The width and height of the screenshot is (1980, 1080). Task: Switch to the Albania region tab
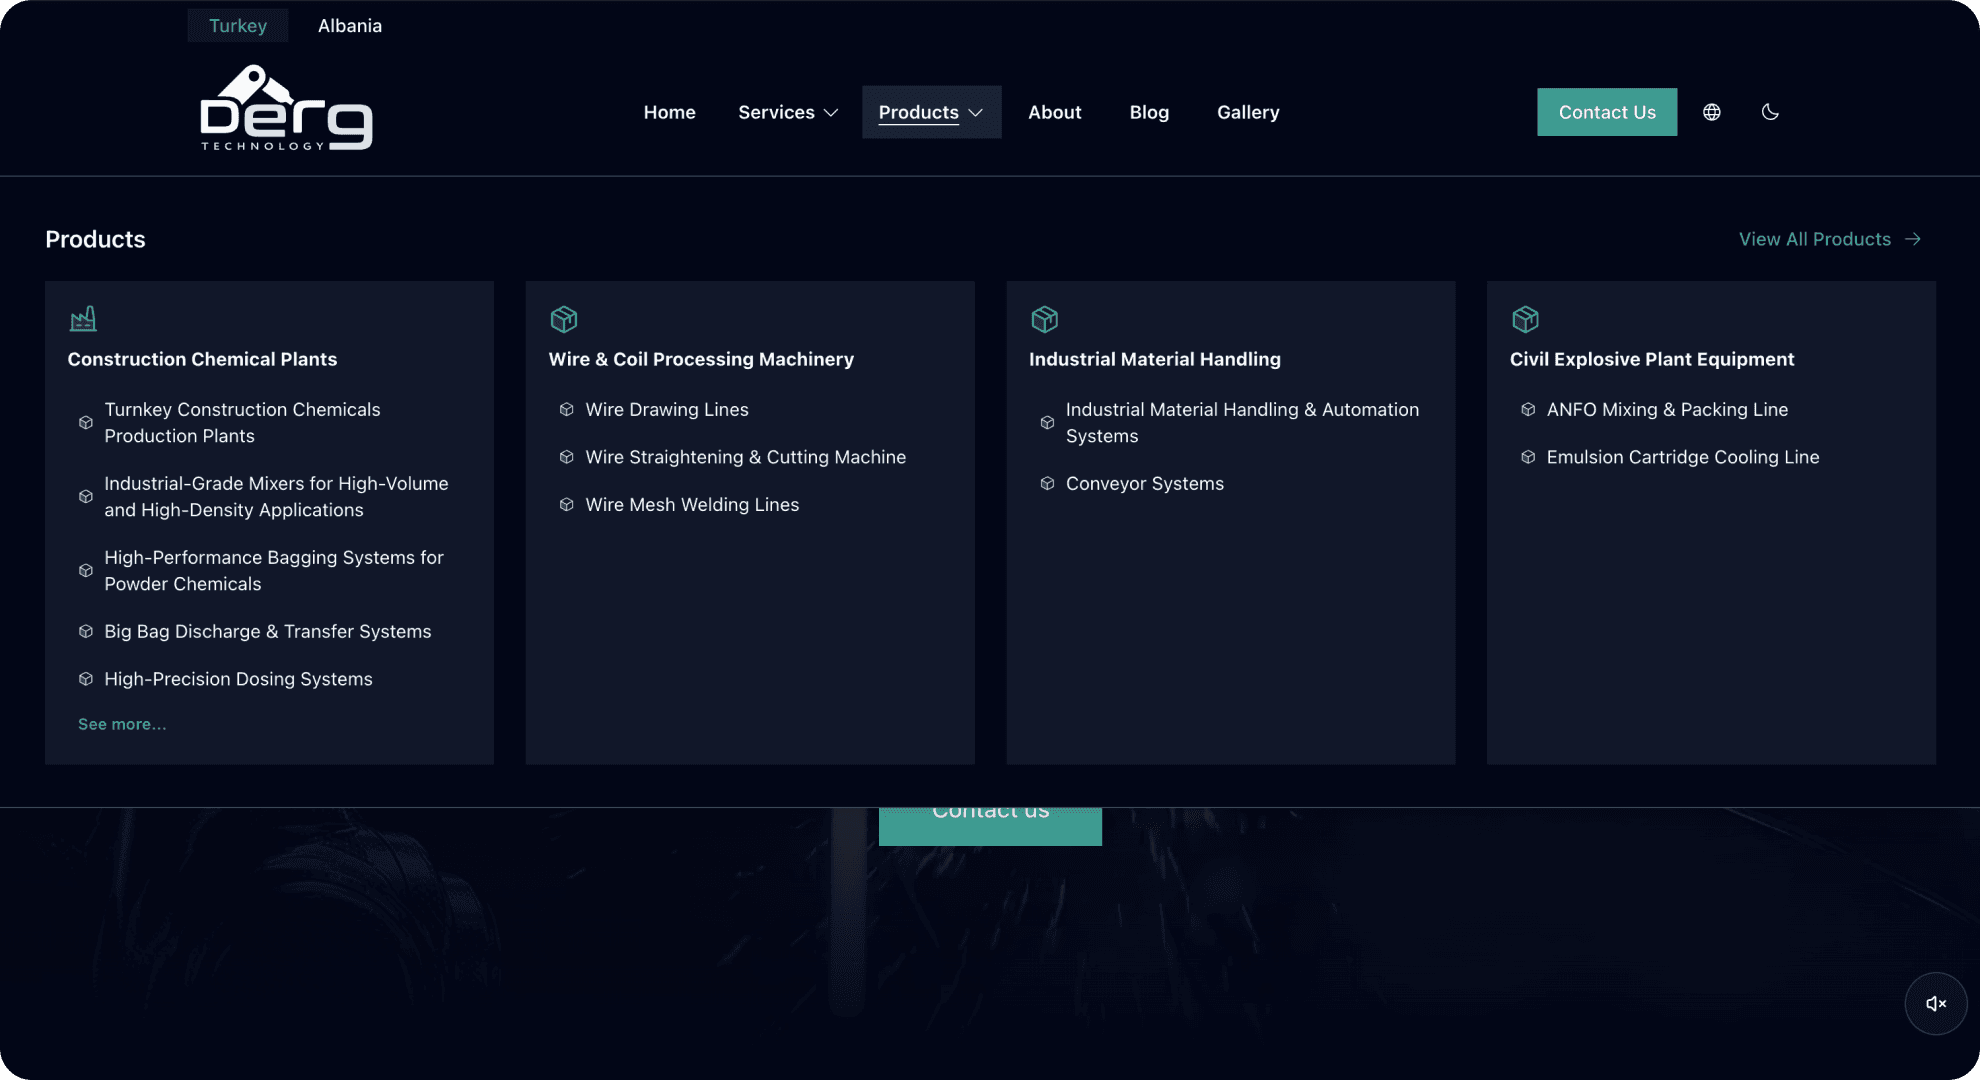[x=349, y=25]
